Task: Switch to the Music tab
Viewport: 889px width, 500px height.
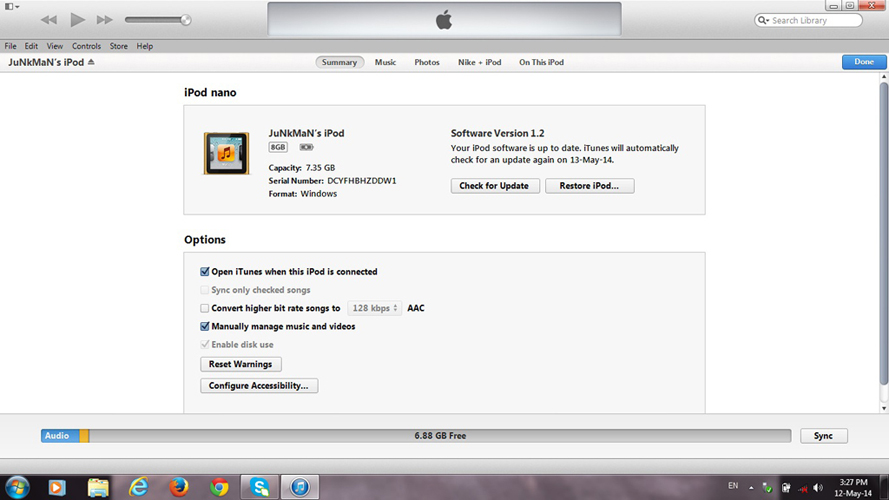Action: point(385,62)
